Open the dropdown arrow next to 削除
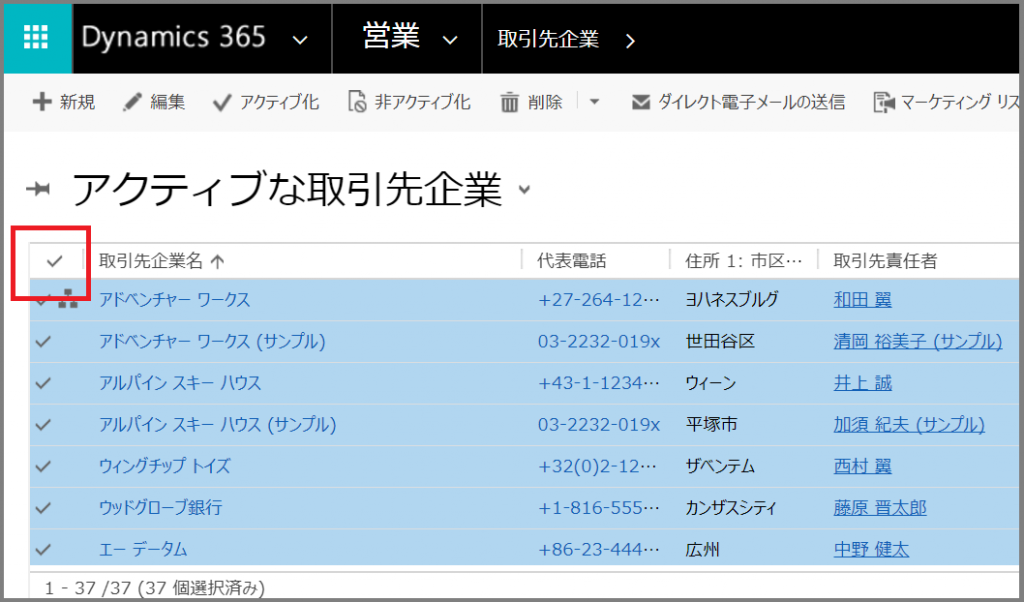This screenshot has width=1024, height=602. [594, 102]
